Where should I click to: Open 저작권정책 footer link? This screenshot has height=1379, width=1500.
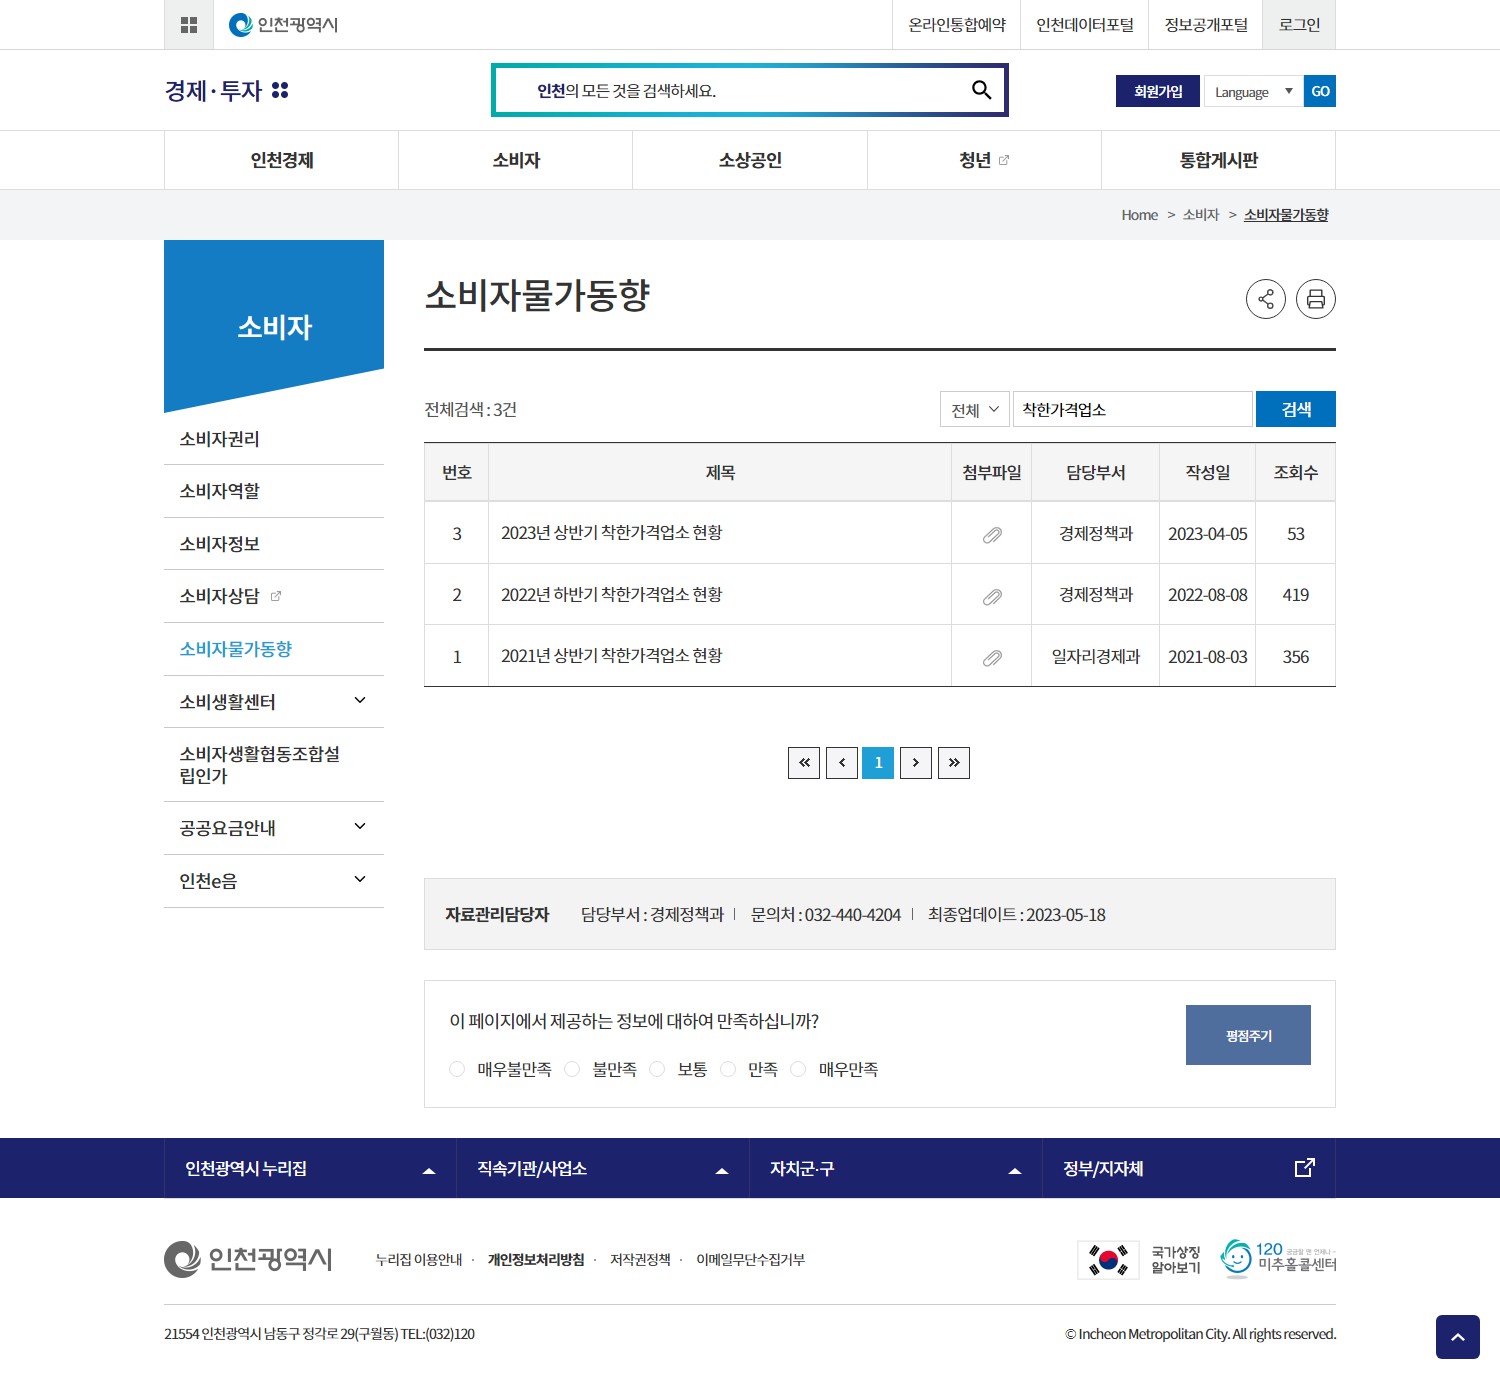point(640,1260)
